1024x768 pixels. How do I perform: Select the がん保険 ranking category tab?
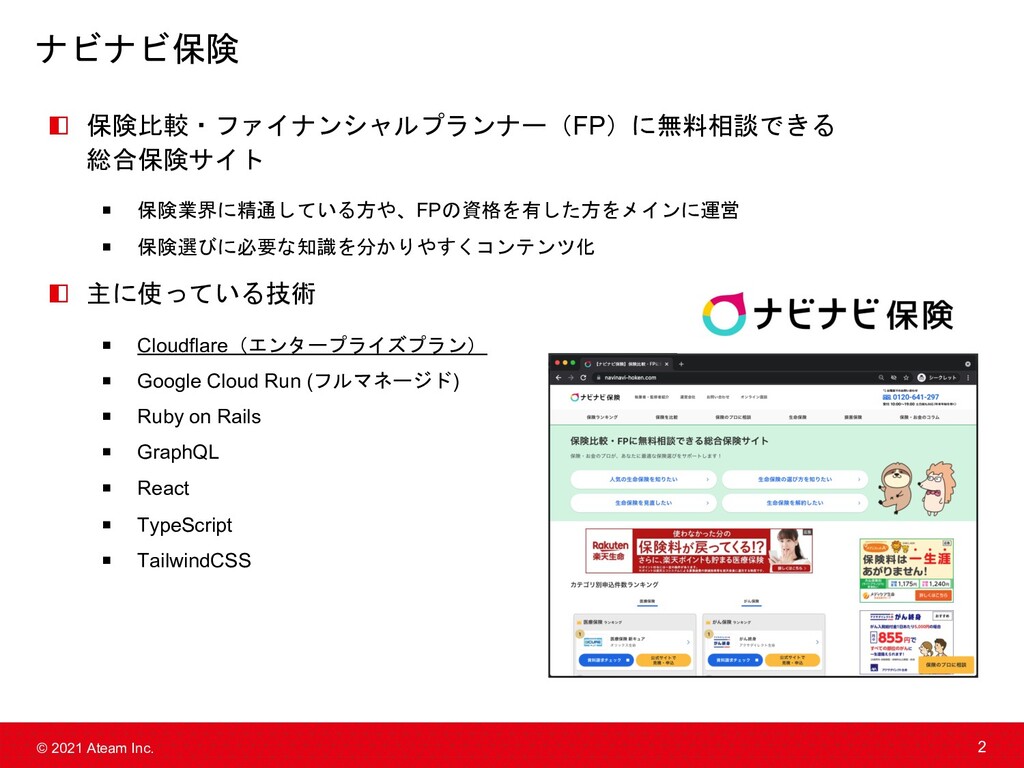[x=751, y=601]
